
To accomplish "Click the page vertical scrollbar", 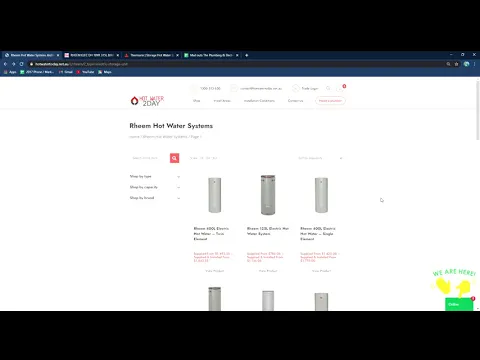I will pyautogui.click(x=478, y=110).
